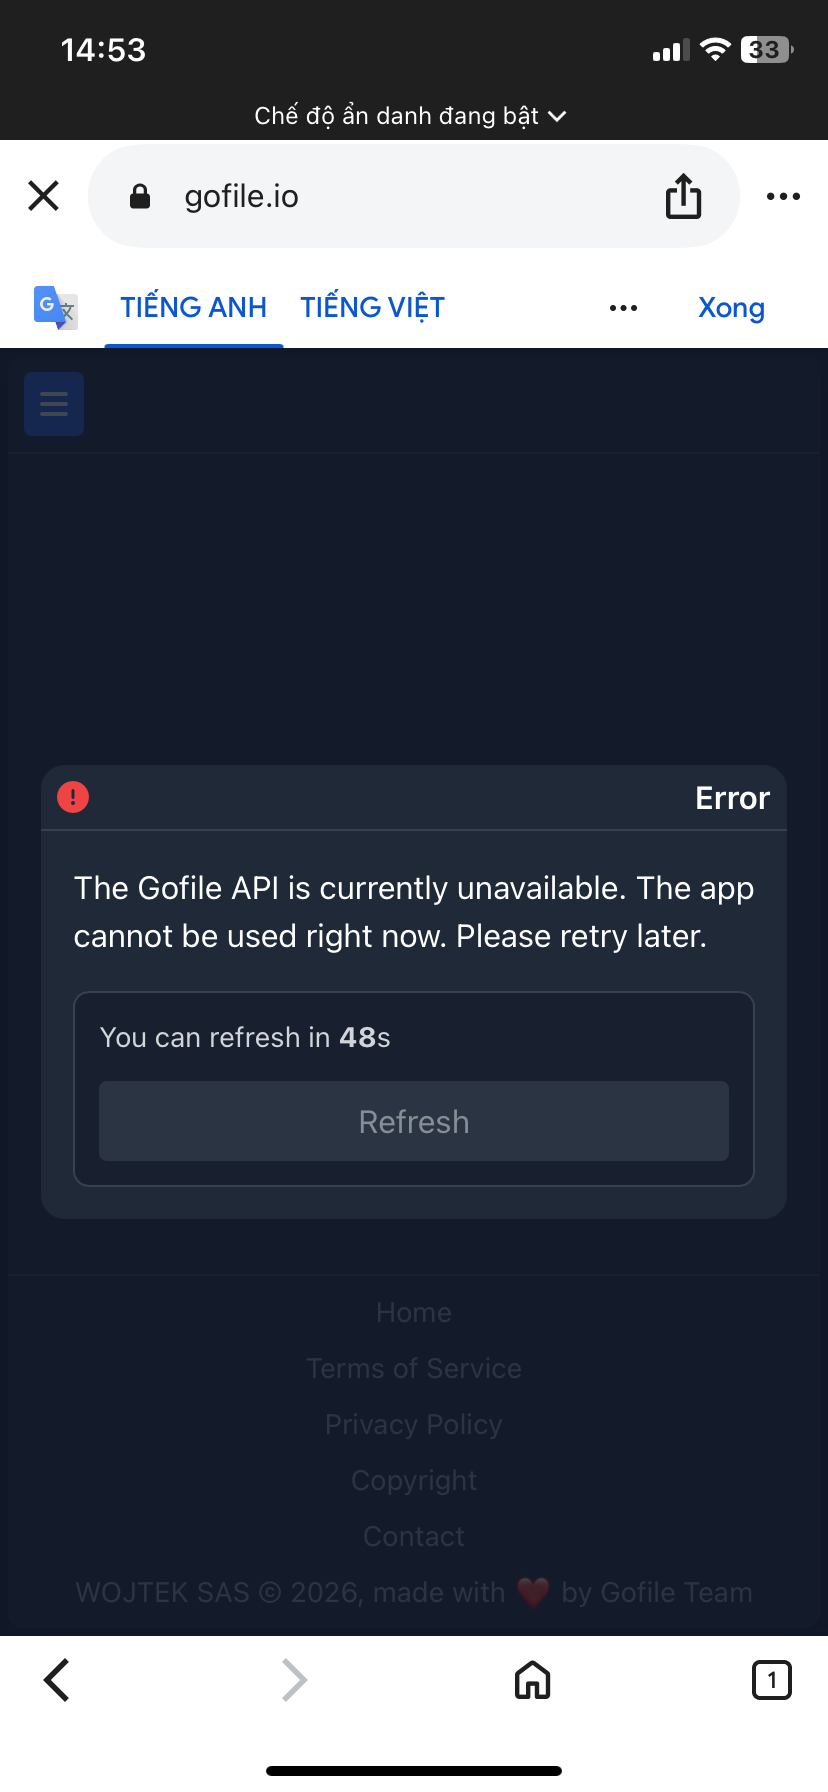
Task: Switch to the TIẾNG VIỆT tab
Action: click(373, 307)
